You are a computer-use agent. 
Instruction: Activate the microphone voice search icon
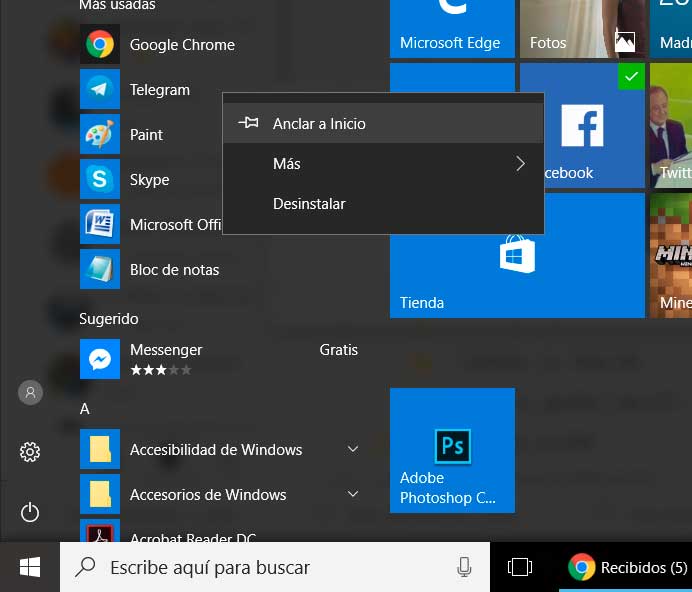[464, 567]
